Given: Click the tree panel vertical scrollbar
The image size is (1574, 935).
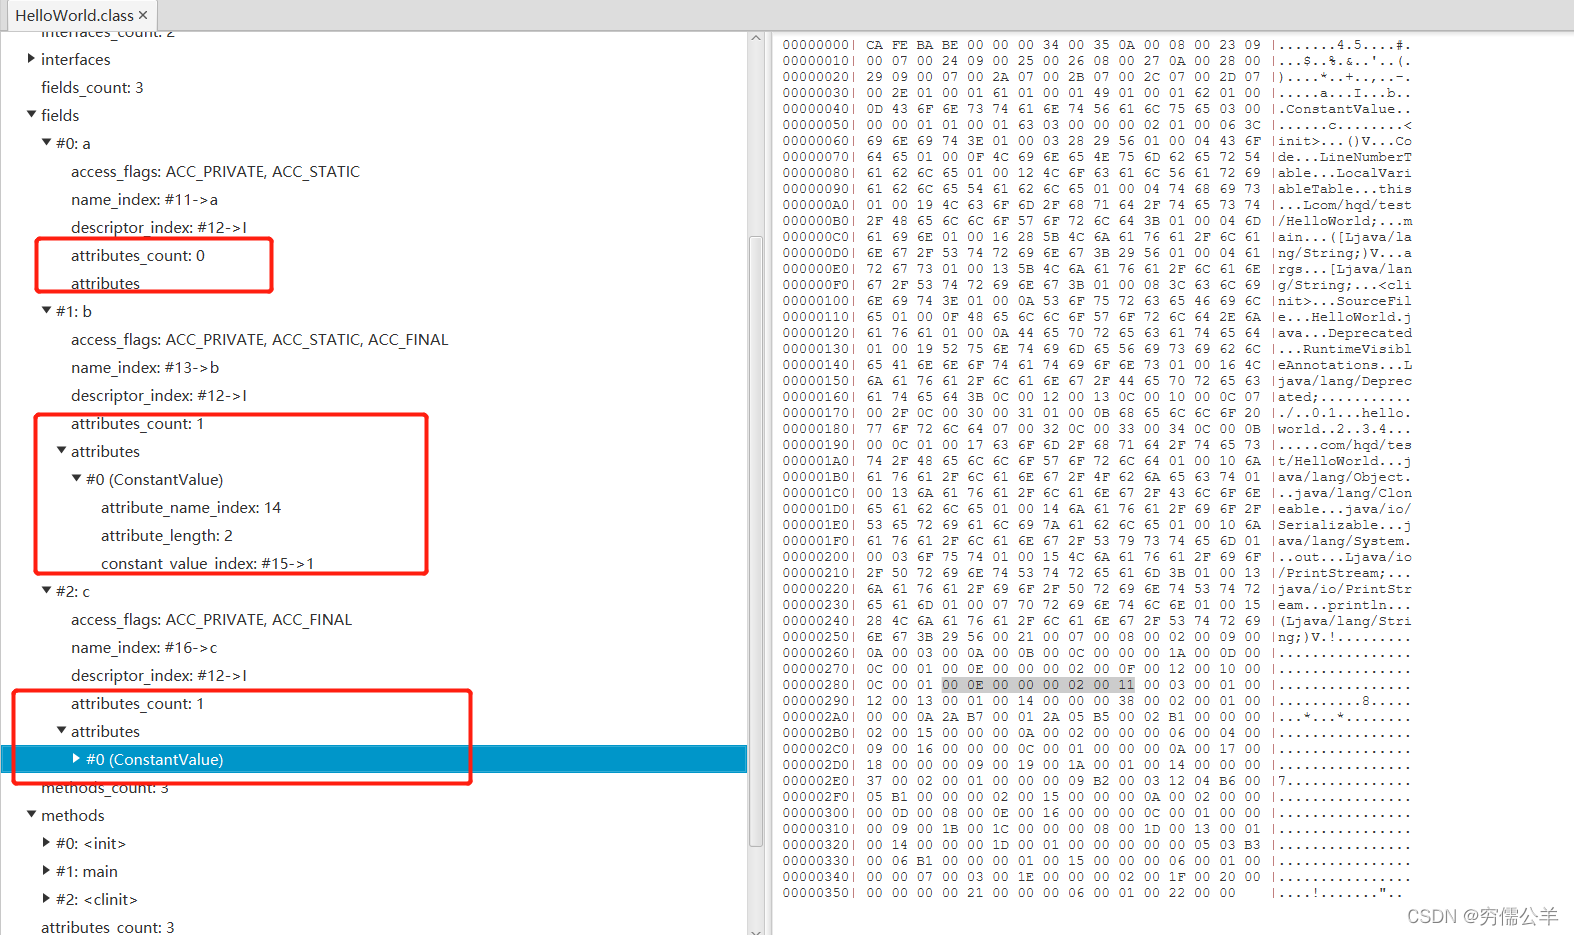Looking at the screenshot, I should coord(756,540).
